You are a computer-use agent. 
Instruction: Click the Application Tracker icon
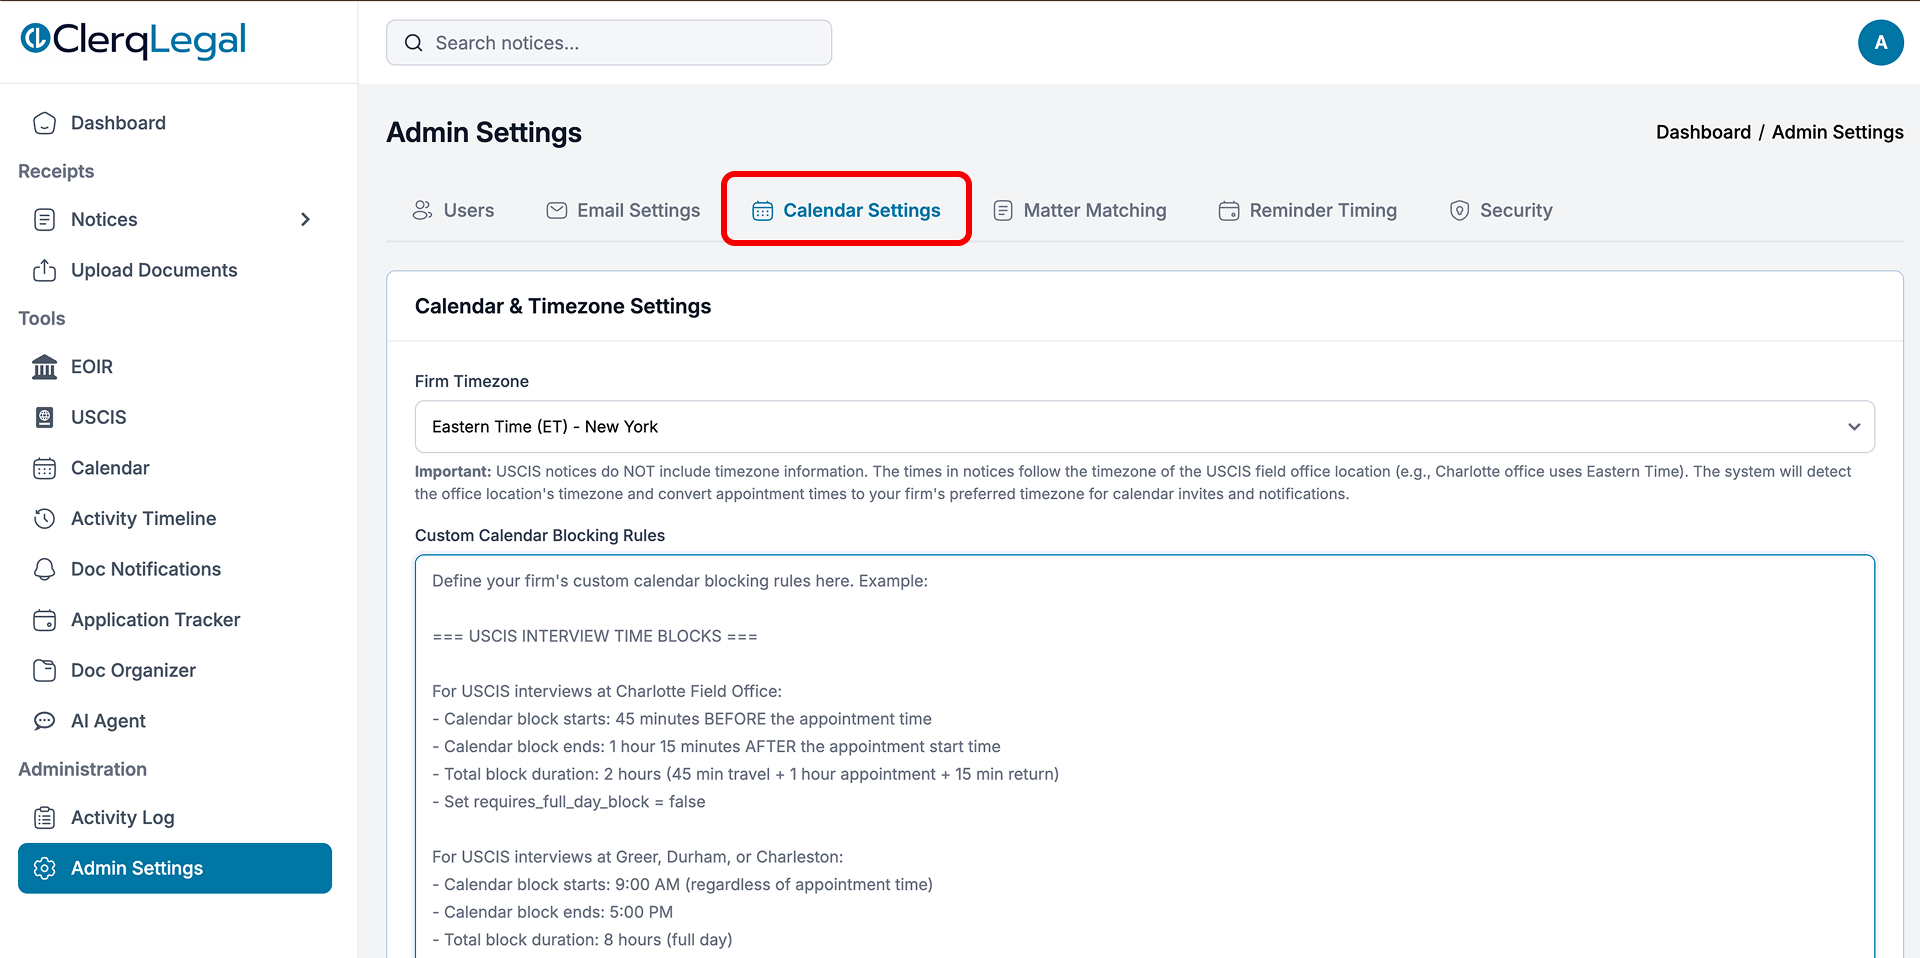click(x=45, y=620)
